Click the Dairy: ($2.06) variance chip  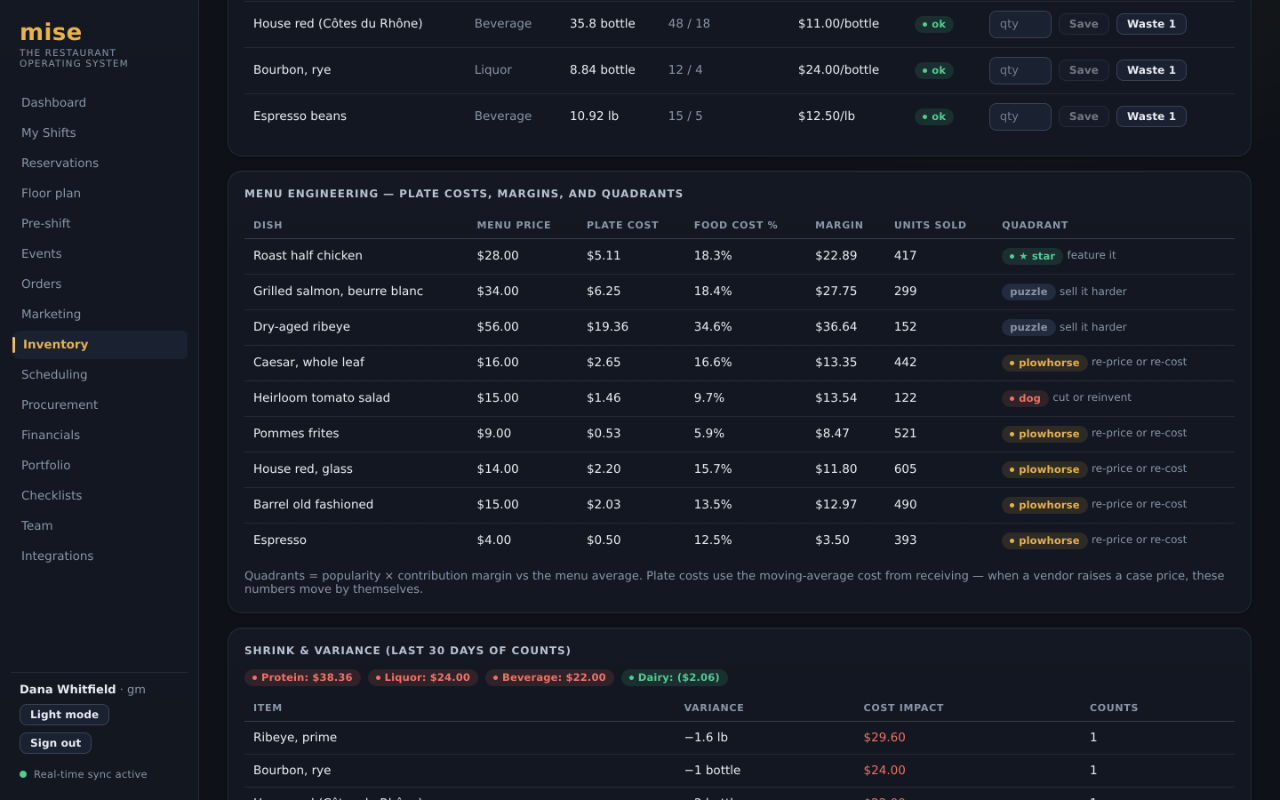pyautogui.click(x=674, y=678)
